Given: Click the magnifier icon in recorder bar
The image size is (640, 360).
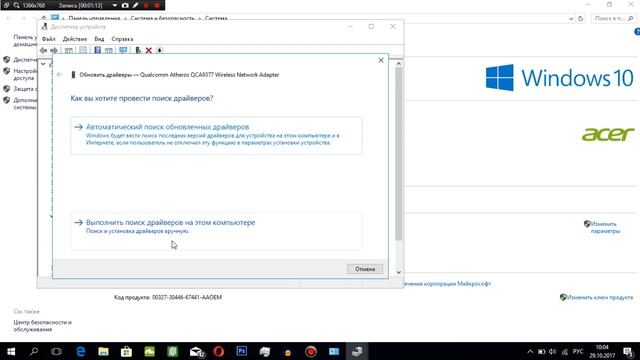Looking at the screenshot, I should 16,5.
